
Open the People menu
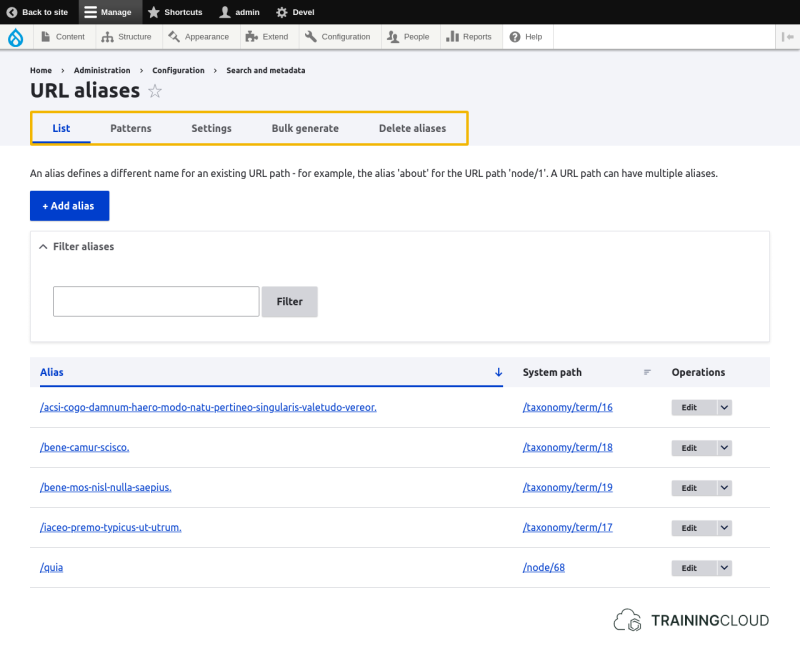408,37
